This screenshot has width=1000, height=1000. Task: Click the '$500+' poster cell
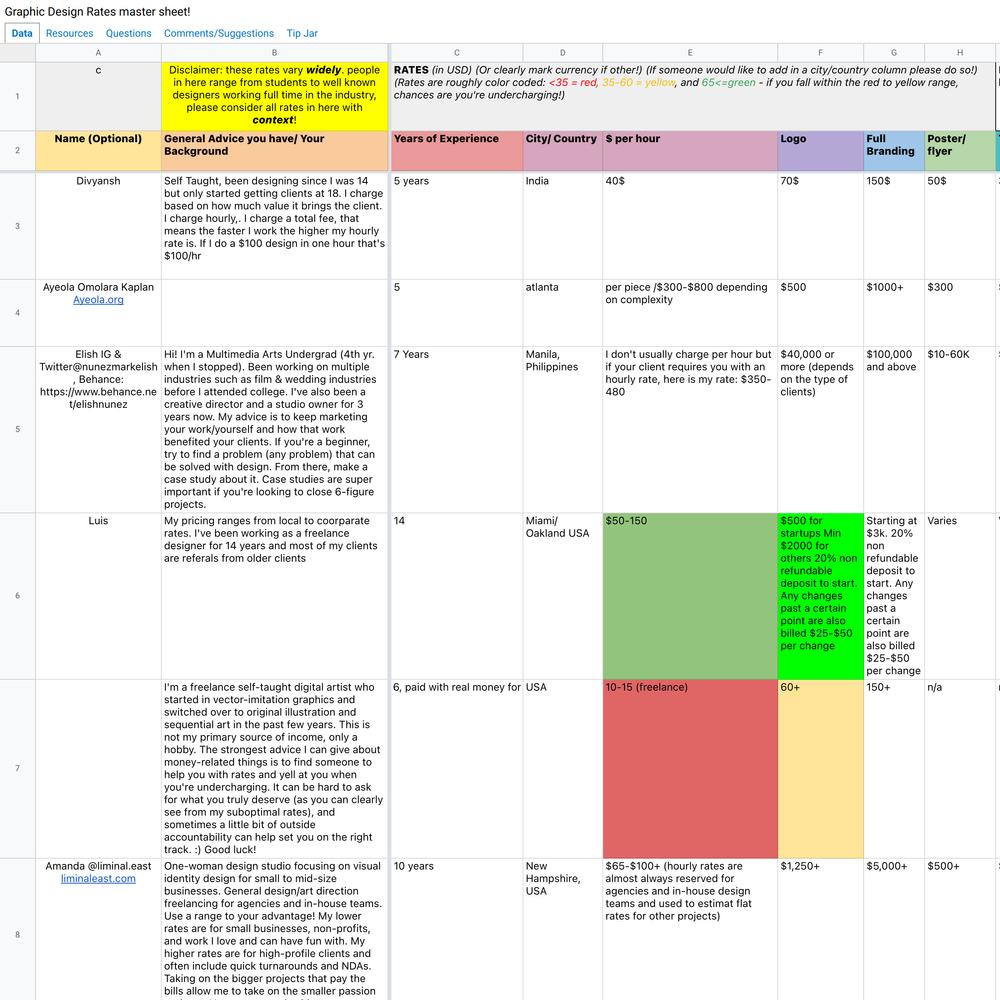pyautogui.click(x=960, y=929)
